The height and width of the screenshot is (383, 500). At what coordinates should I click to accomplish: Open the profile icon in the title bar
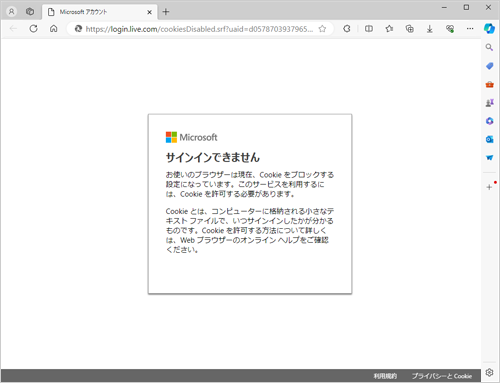pyautogui.click(x=11, y=12)
